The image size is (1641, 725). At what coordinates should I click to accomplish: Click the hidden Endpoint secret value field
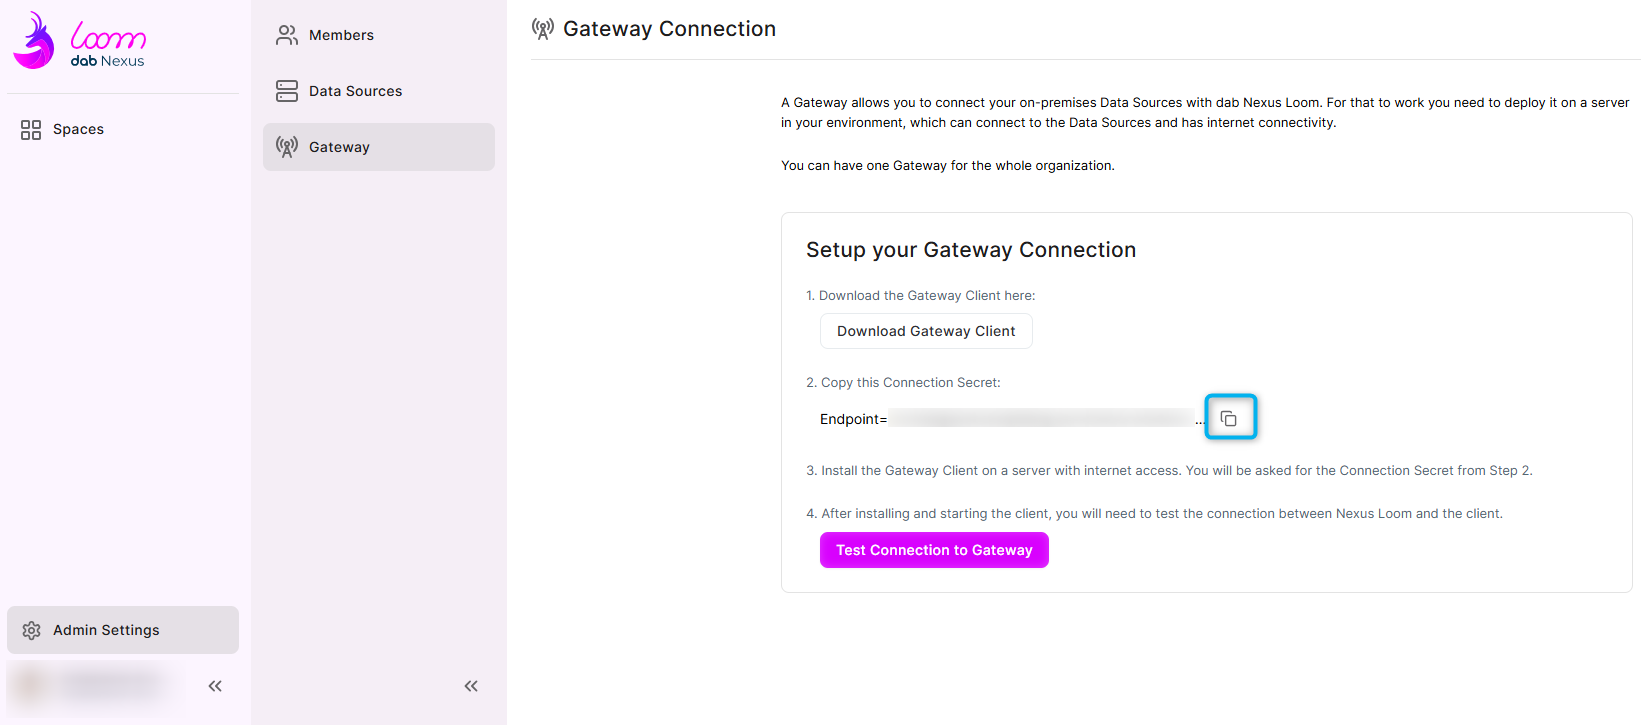(1042, 417)
